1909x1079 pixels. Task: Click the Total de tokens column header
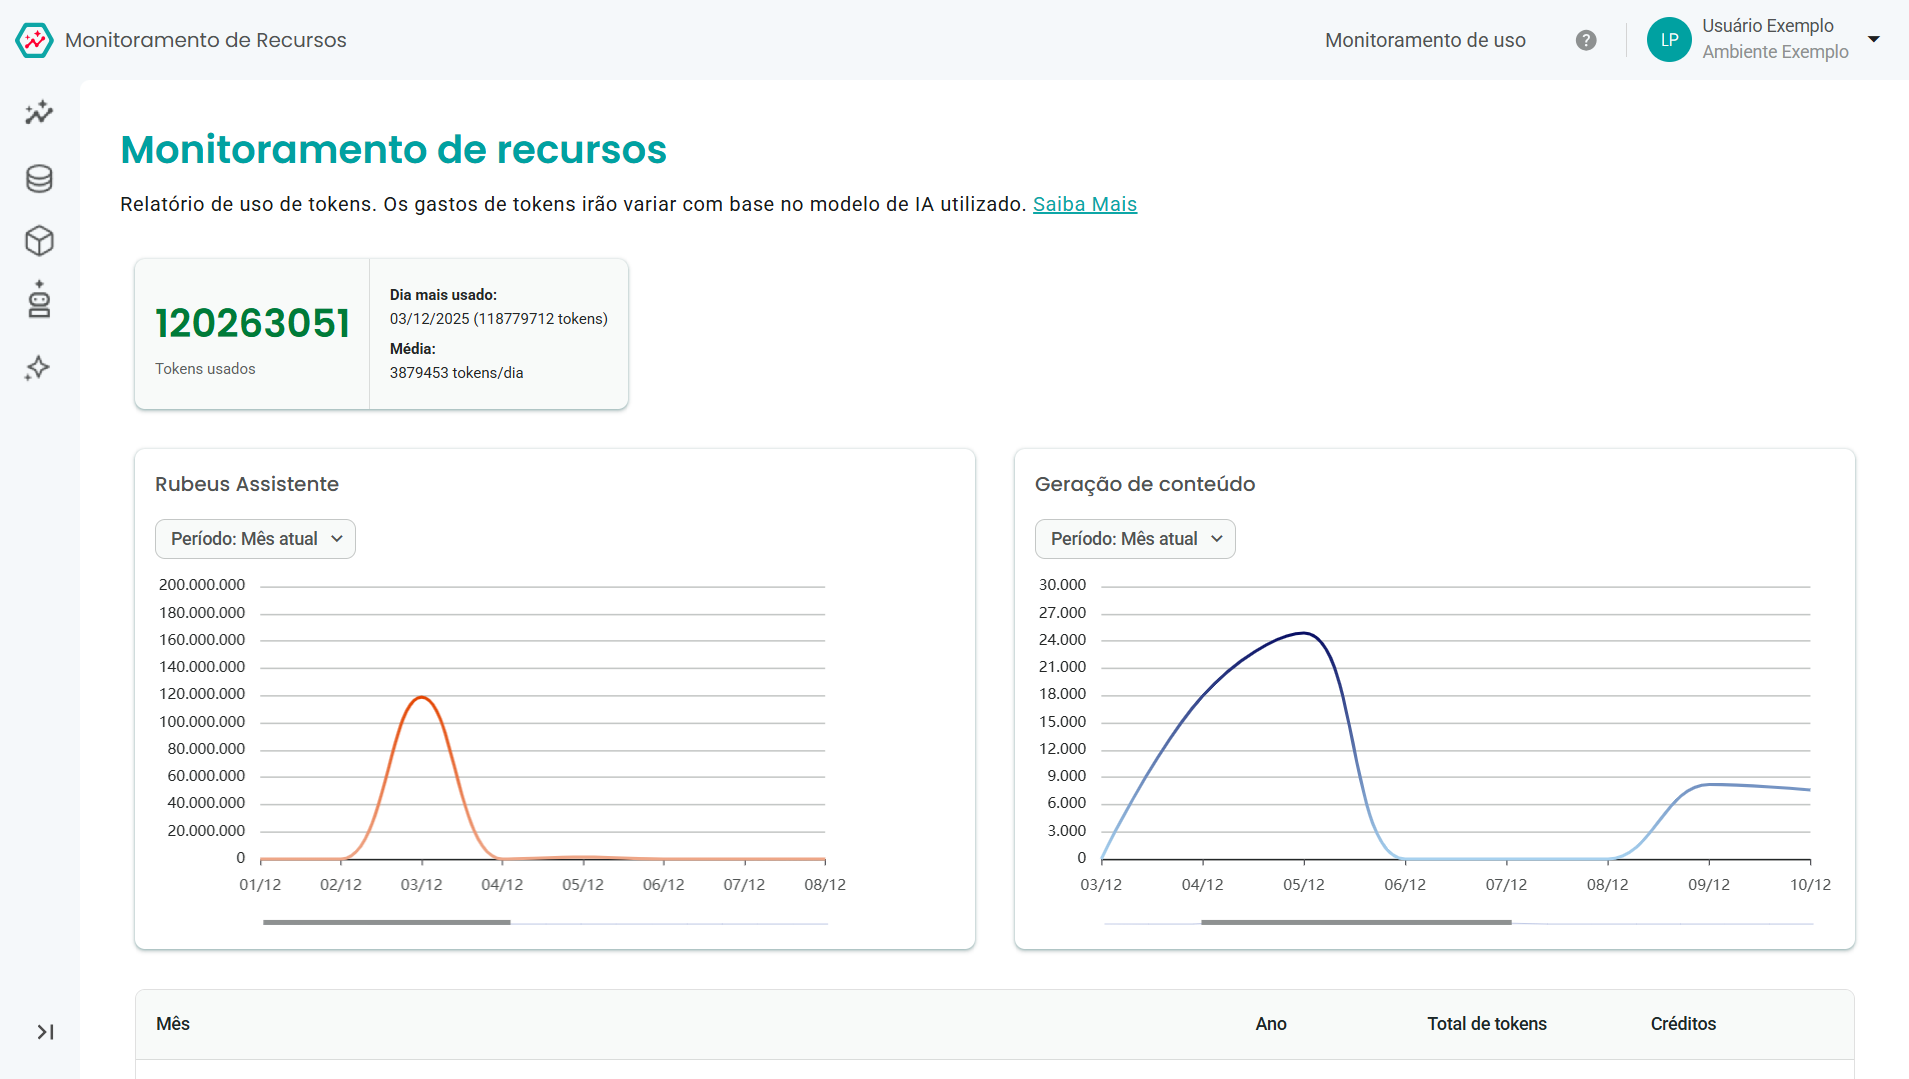(x=1487, y=1024)
